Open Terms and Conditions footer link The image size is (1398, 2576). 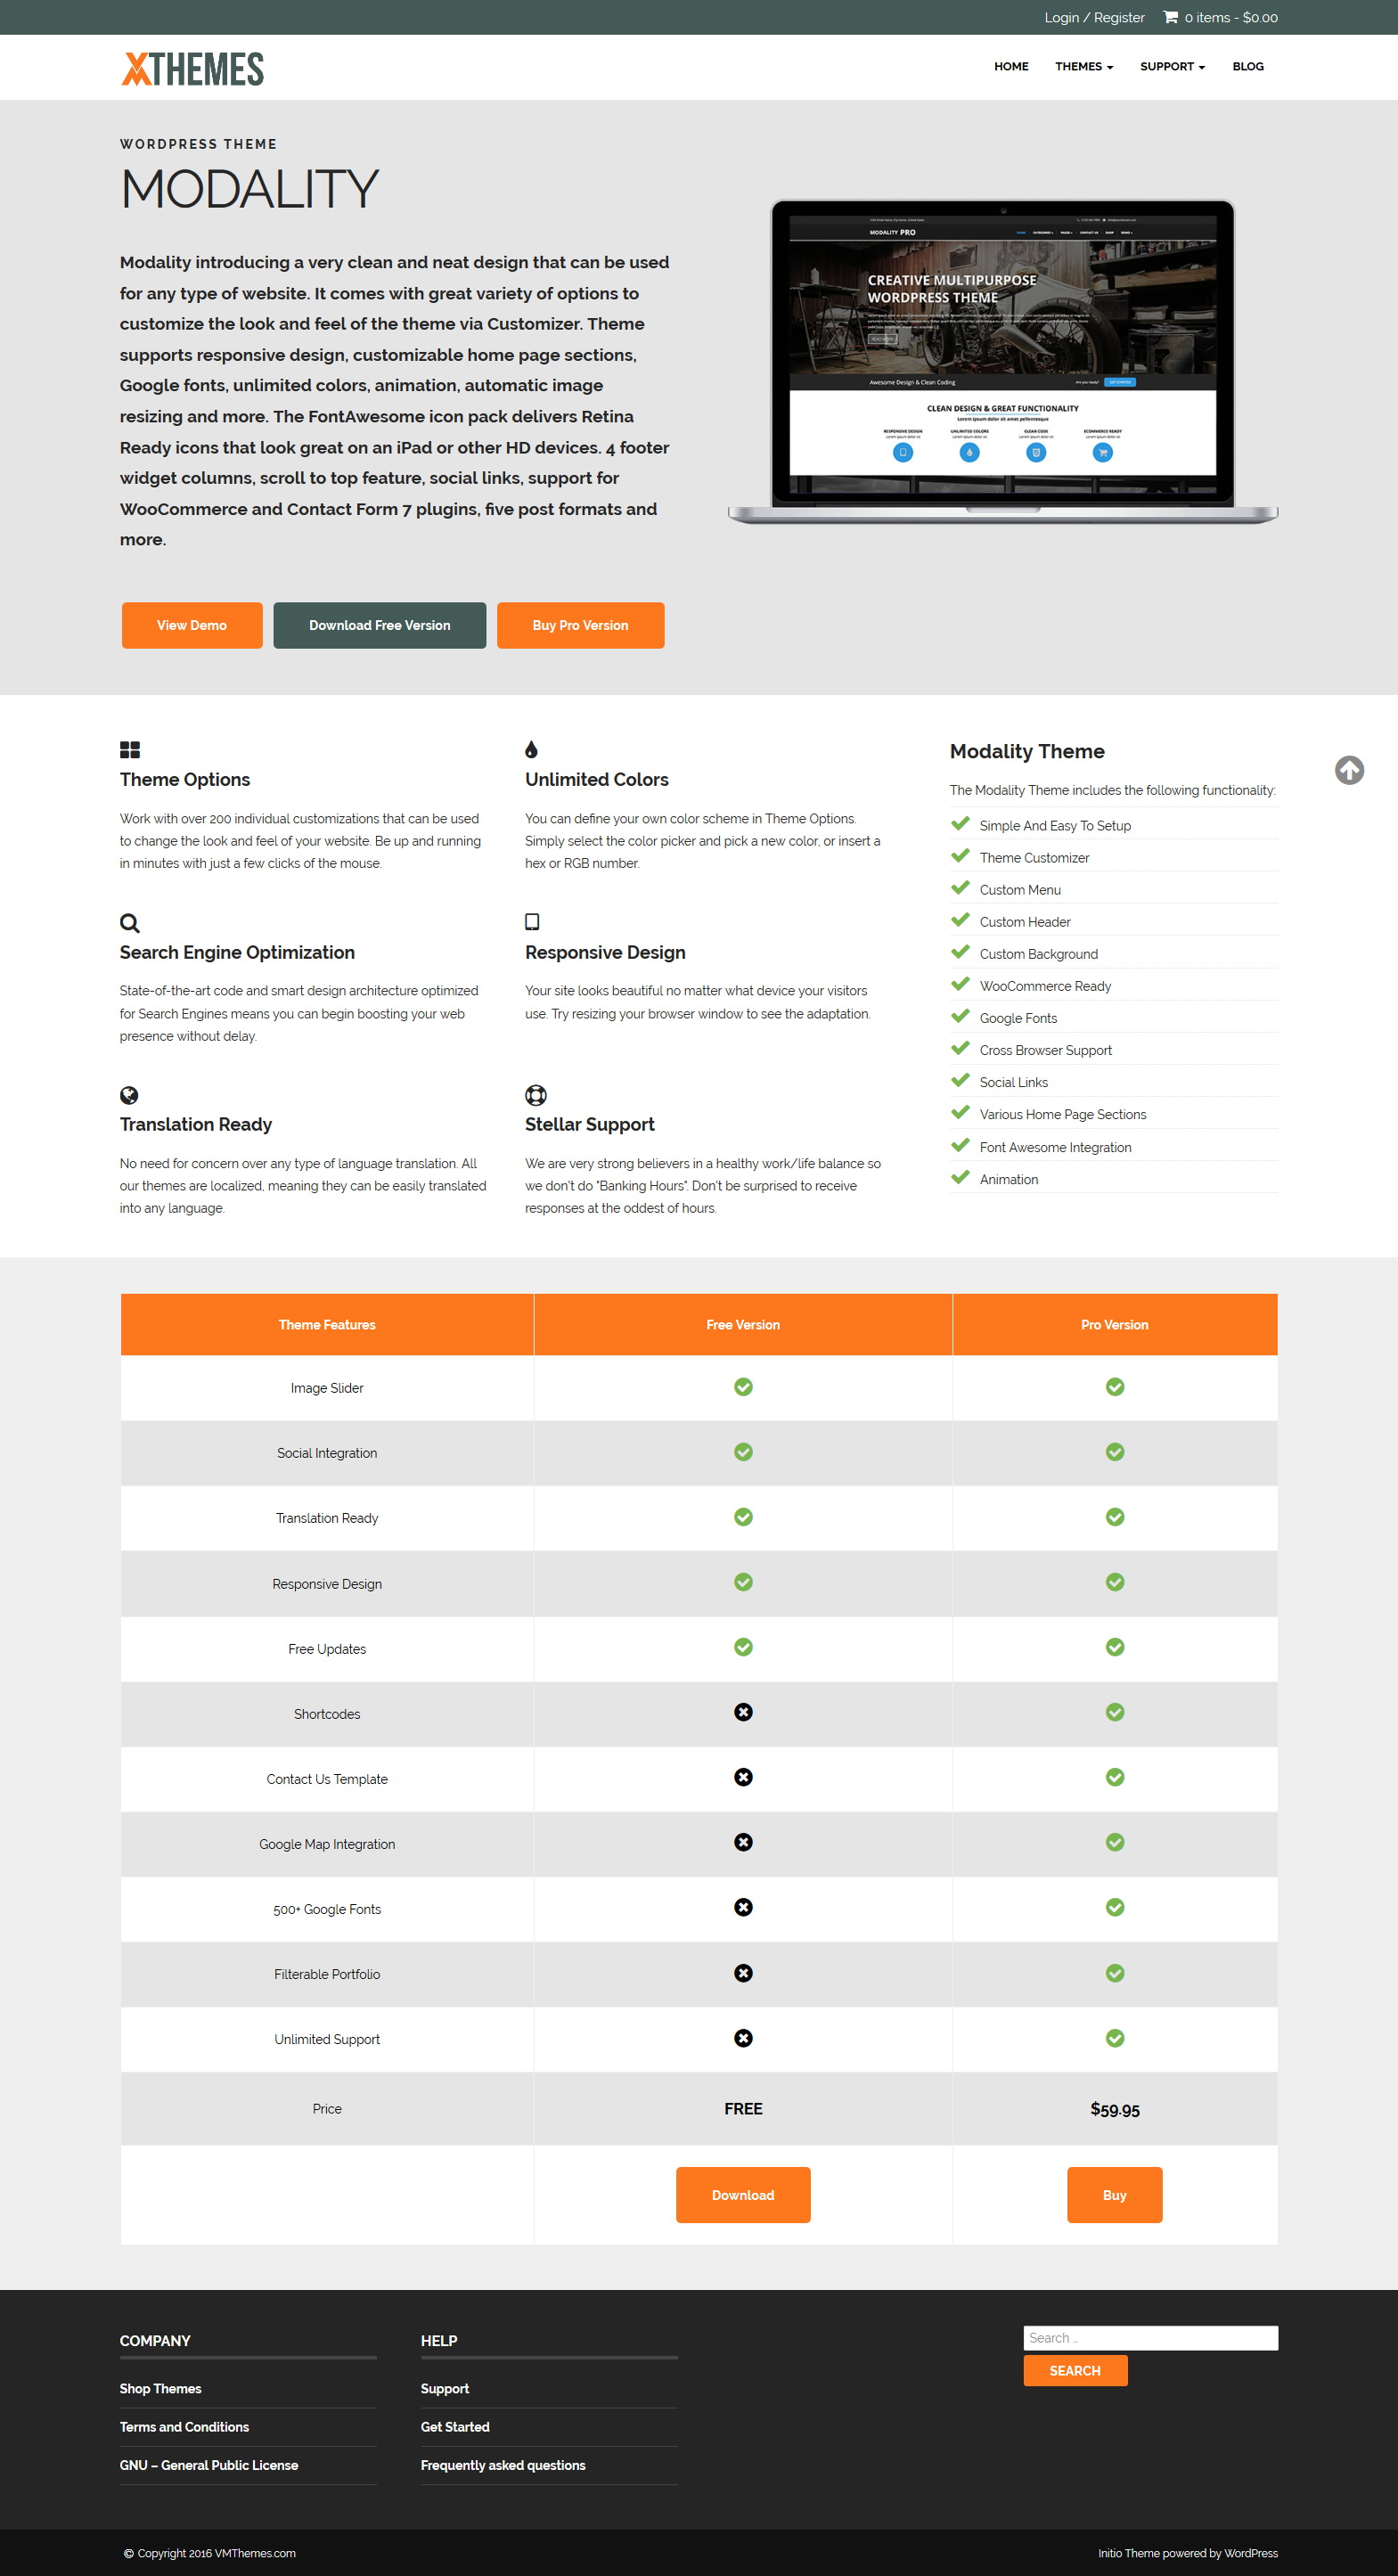pyautogui.click(x=184, y=2427)
